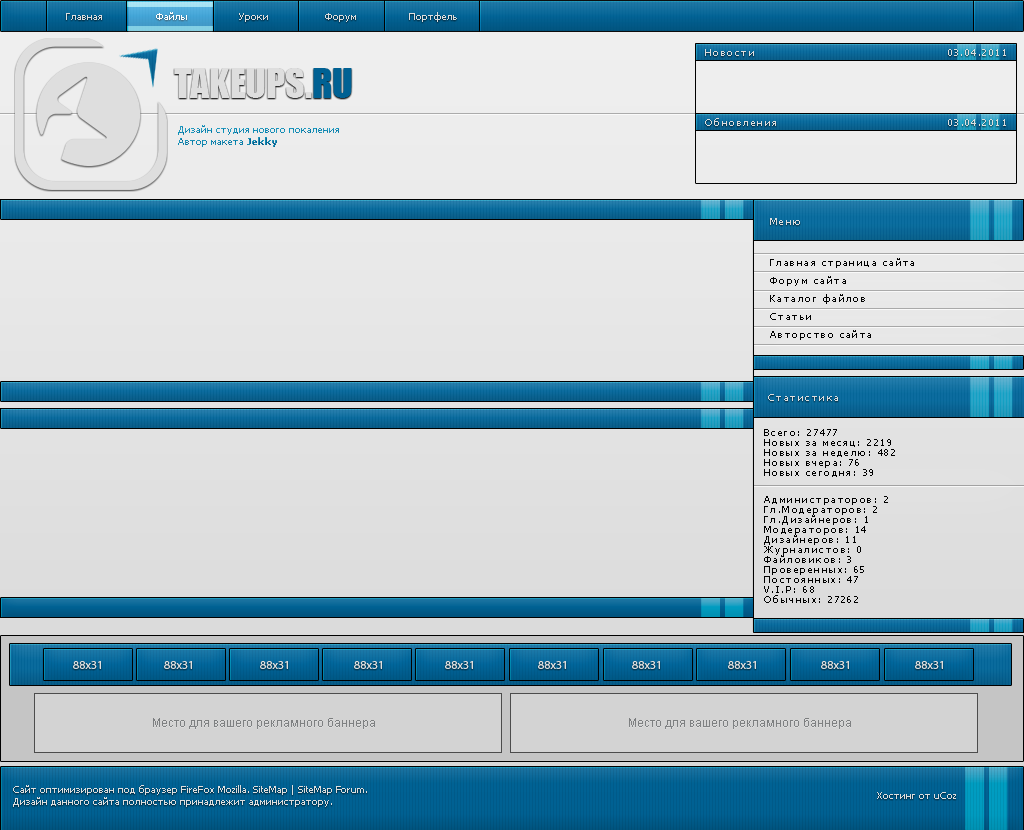Click the rightmost 88x31 banner button
This screenshot has width=1024, height=830.
(x=929, y=665)
